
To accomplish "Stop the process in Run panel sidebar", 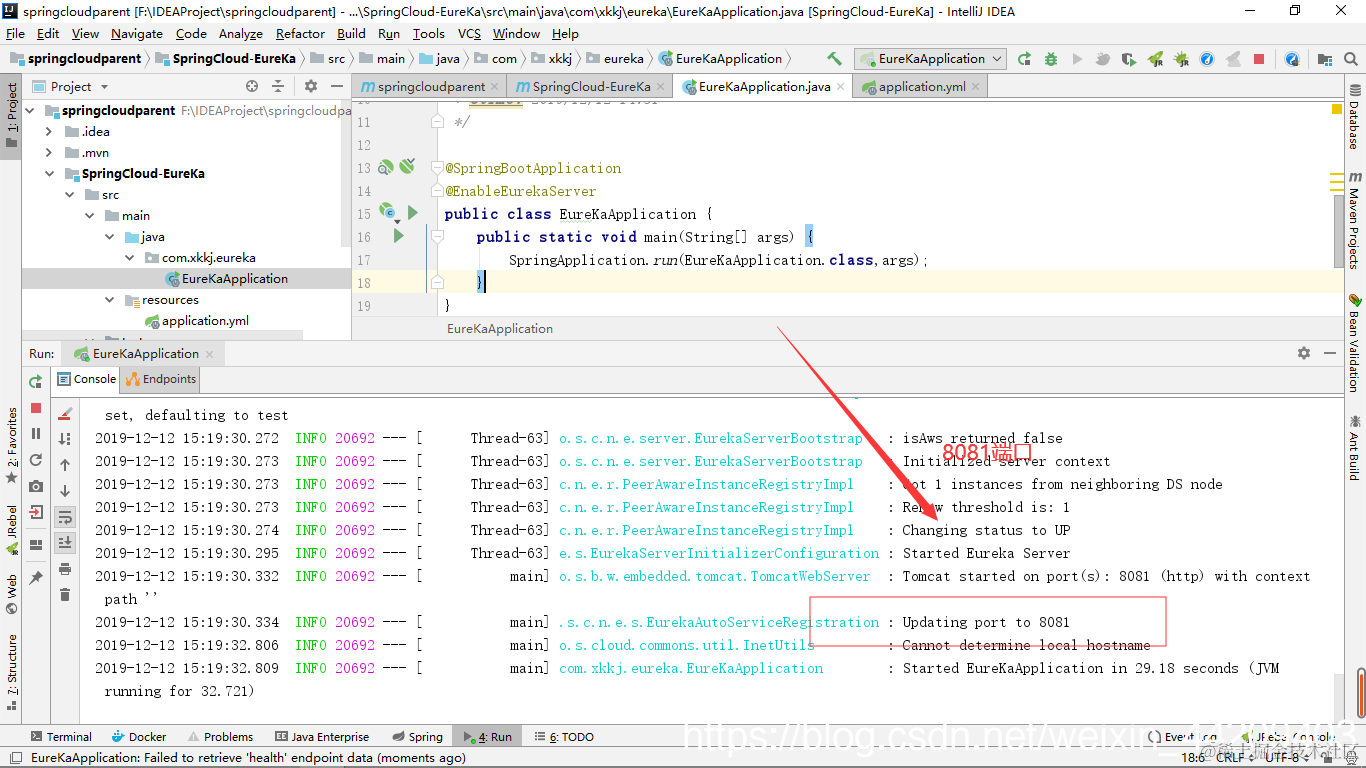I will coord(36,408).
